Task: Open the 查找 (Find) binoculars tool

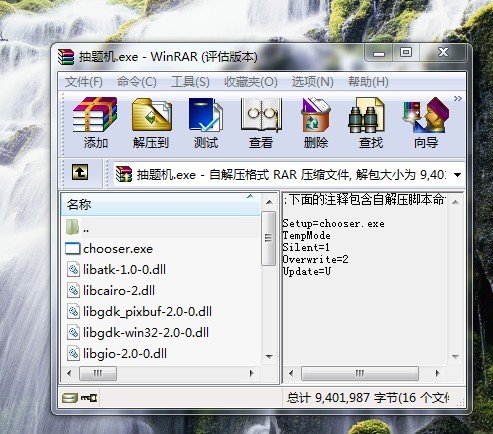Action: (x=370, y=123)
